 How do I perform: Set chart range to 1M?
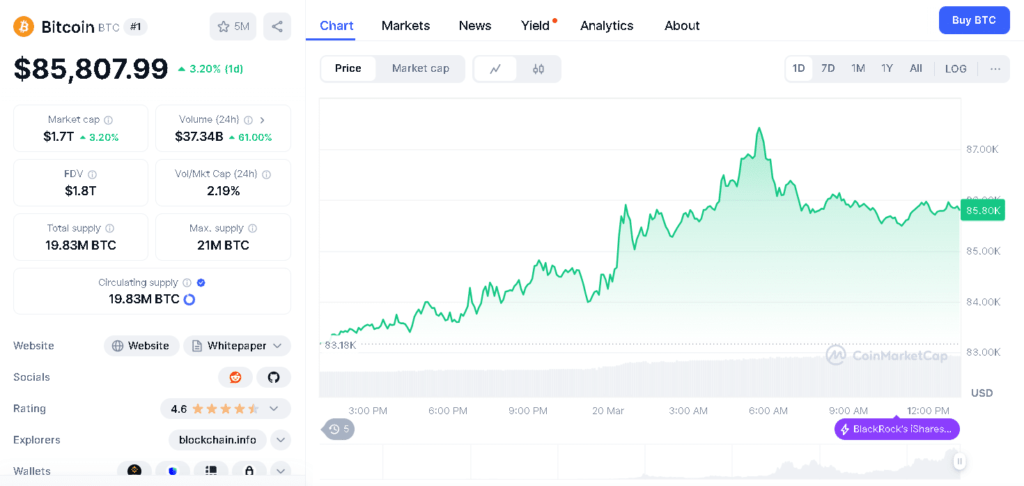[x=858, y=69]
